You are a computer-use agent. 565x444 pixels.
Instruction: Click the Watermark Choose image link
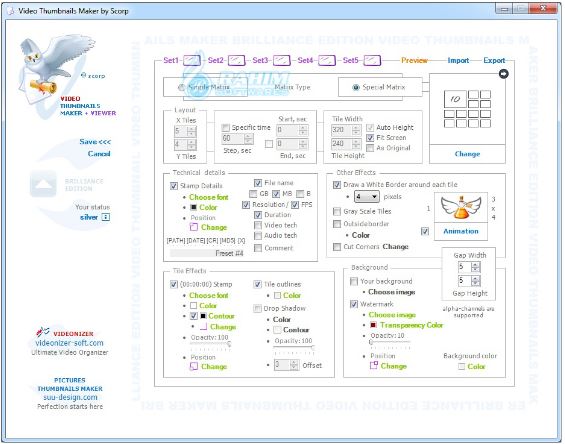tap(392, 315)
